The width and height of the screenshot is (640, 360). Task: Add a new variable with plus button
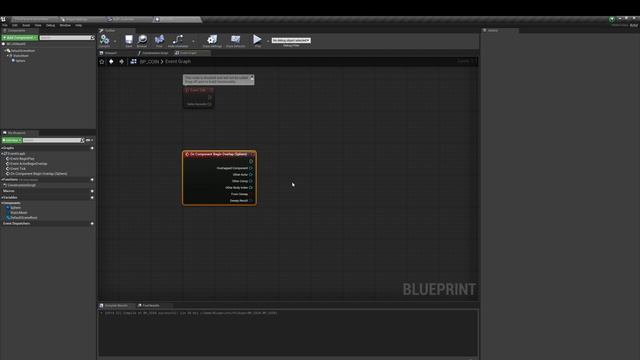92,198
